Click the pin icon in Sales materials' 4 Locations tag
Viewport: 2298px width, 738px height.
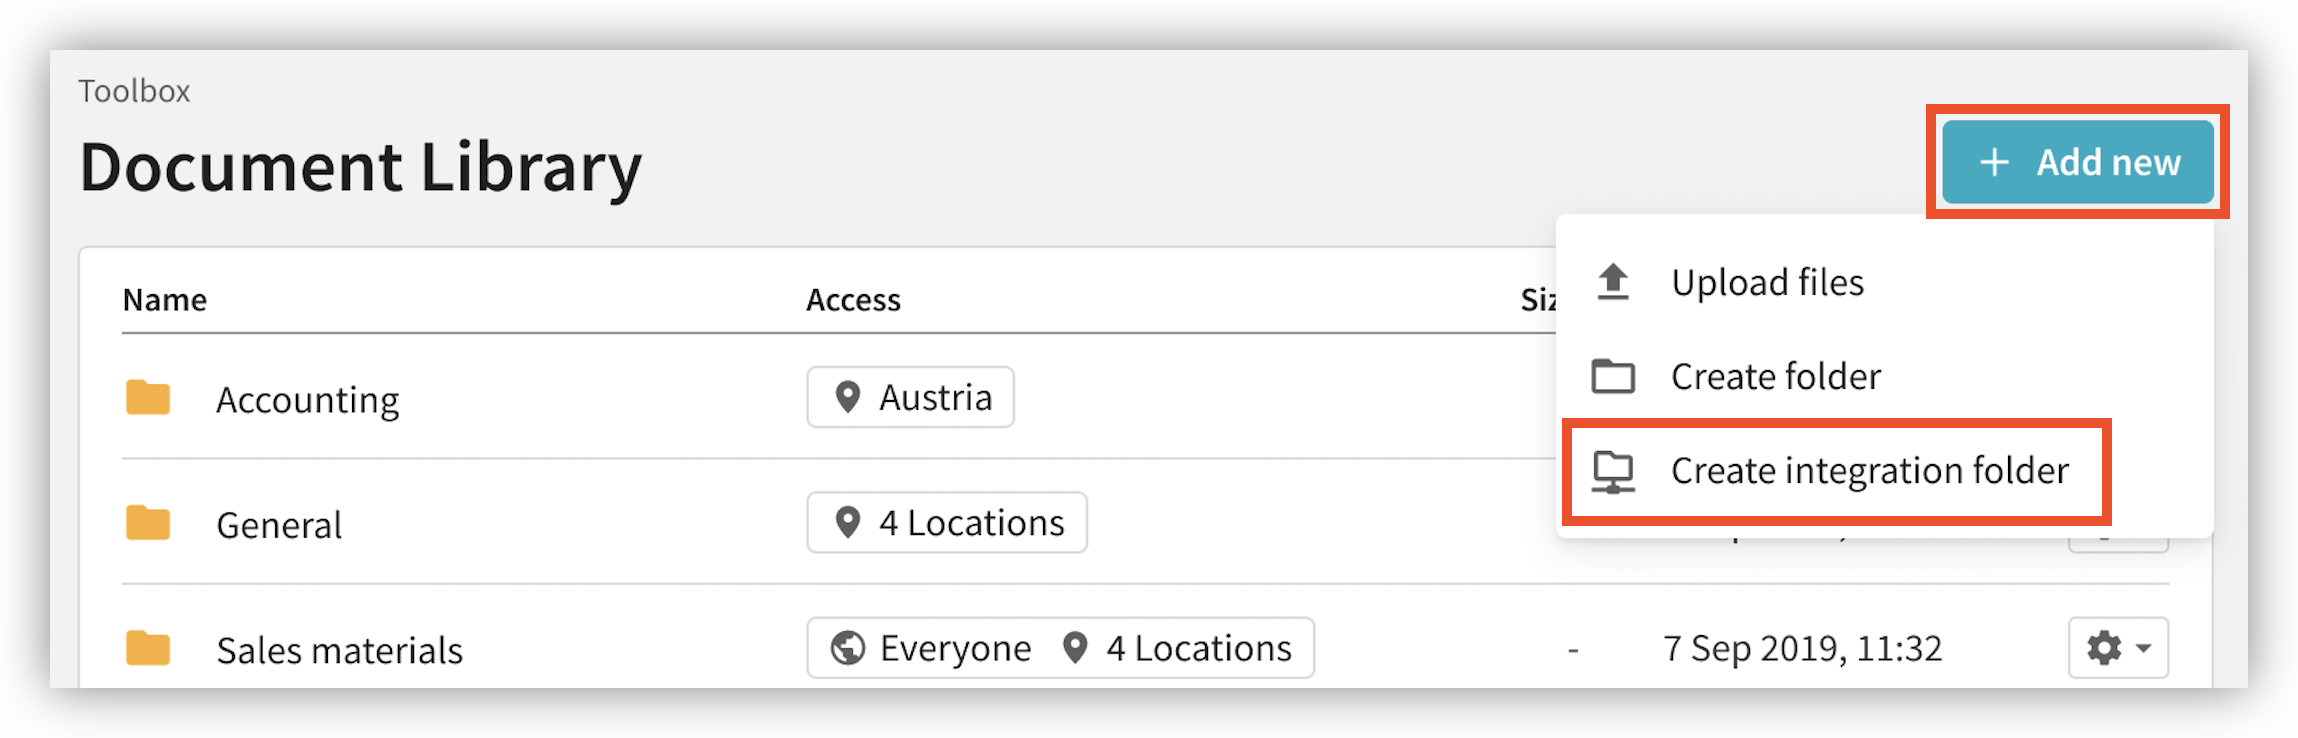tap(1075, 648)
